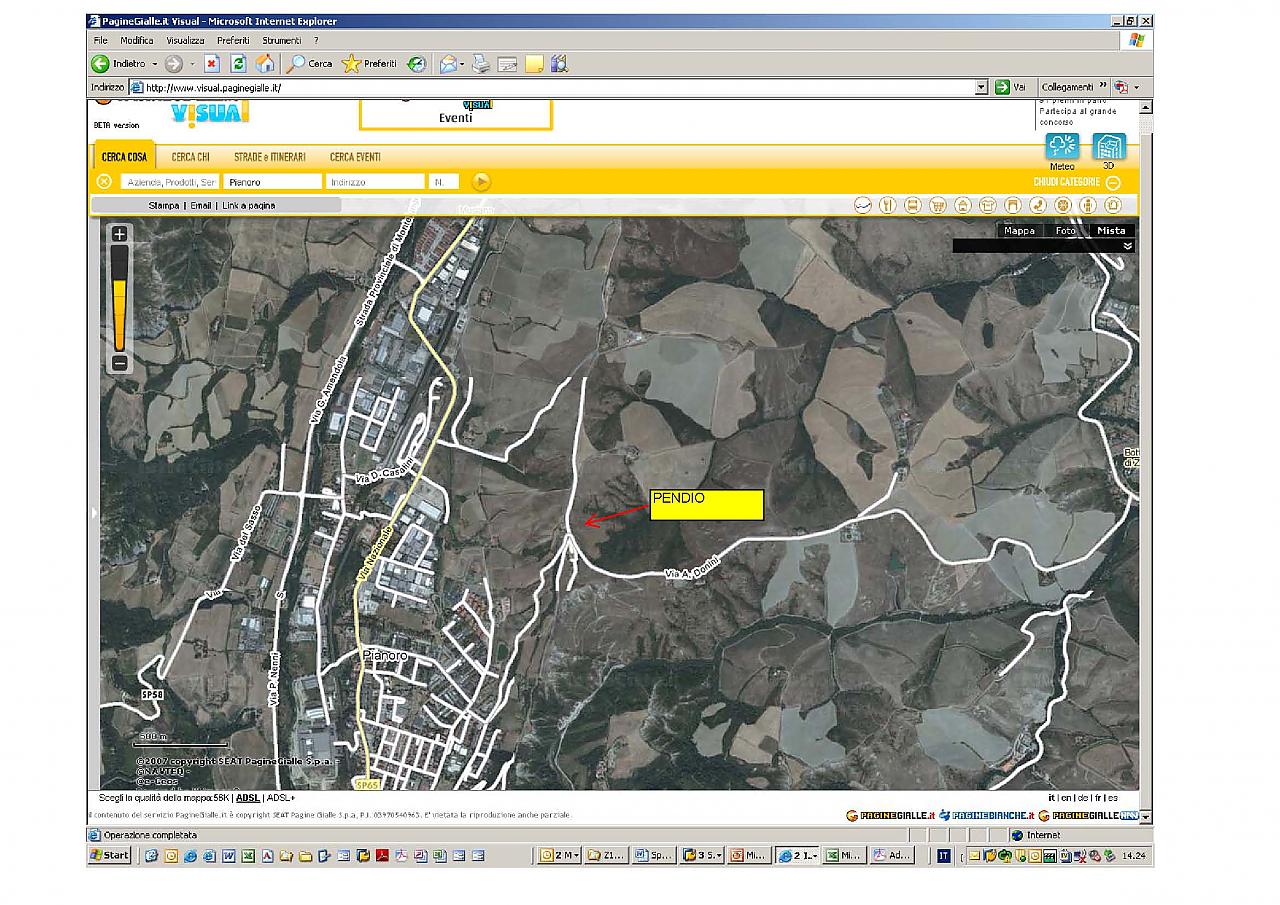Expand the black map options chevron

click(1128, 246)
